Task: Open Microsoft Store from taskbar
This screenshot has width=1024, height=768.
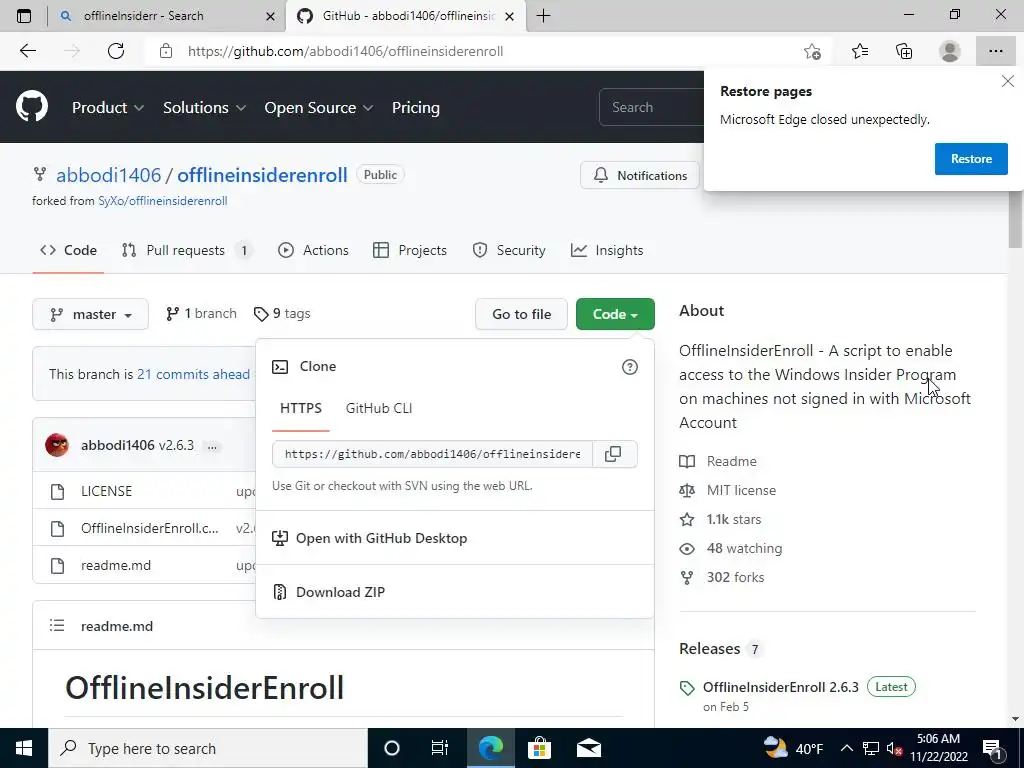Action: pos(539,748)
